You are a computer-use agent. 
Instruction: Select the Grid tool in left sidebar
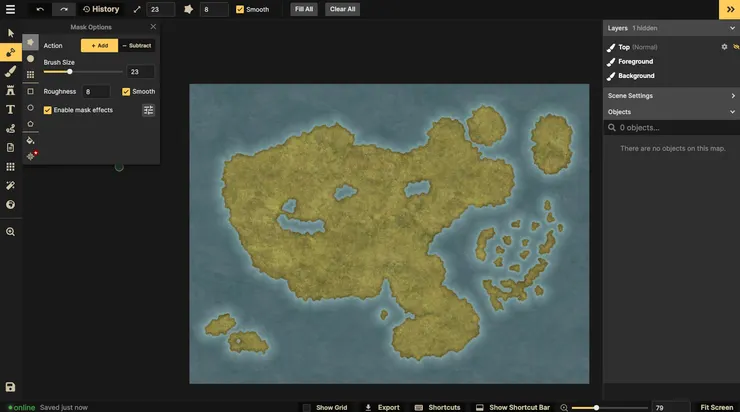point(10,167)
